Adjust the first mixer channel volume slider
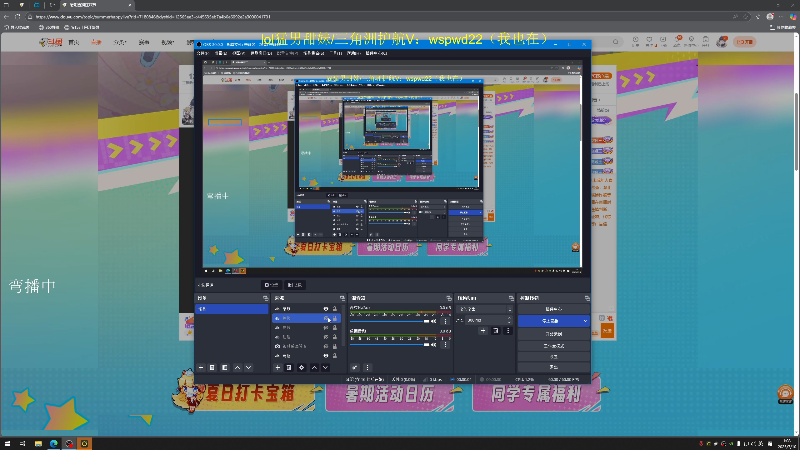Image resolution: width=800 pixels, height=450 pixels. point(389,321)
